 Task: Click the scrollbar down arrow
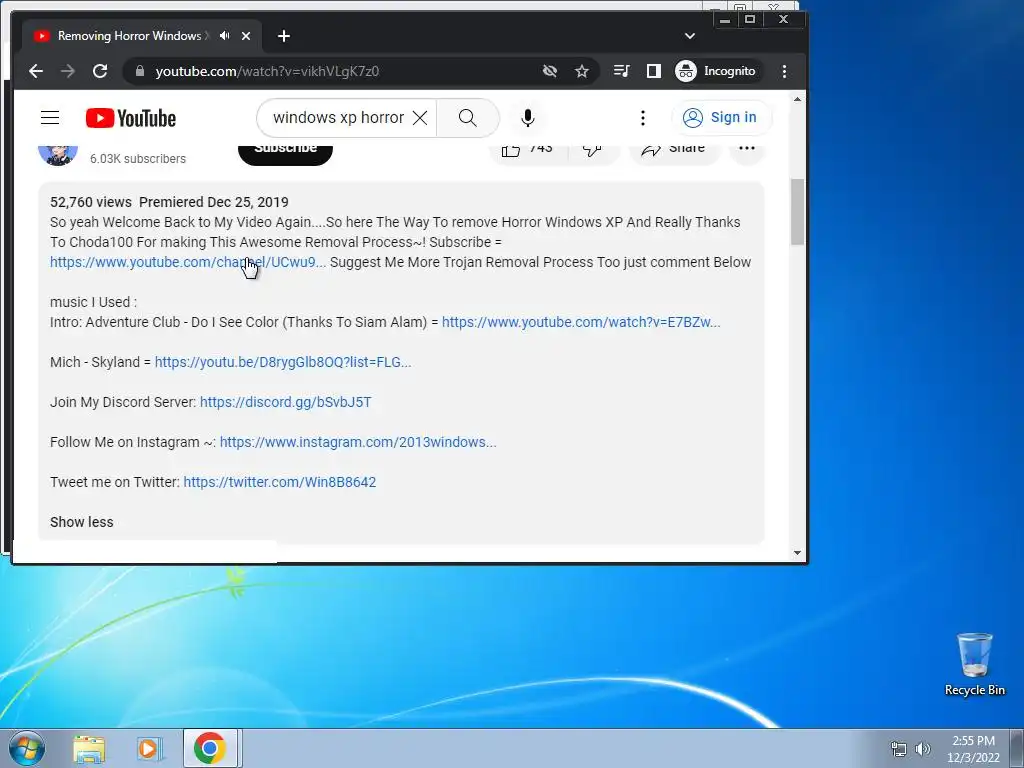coord(797,553)
